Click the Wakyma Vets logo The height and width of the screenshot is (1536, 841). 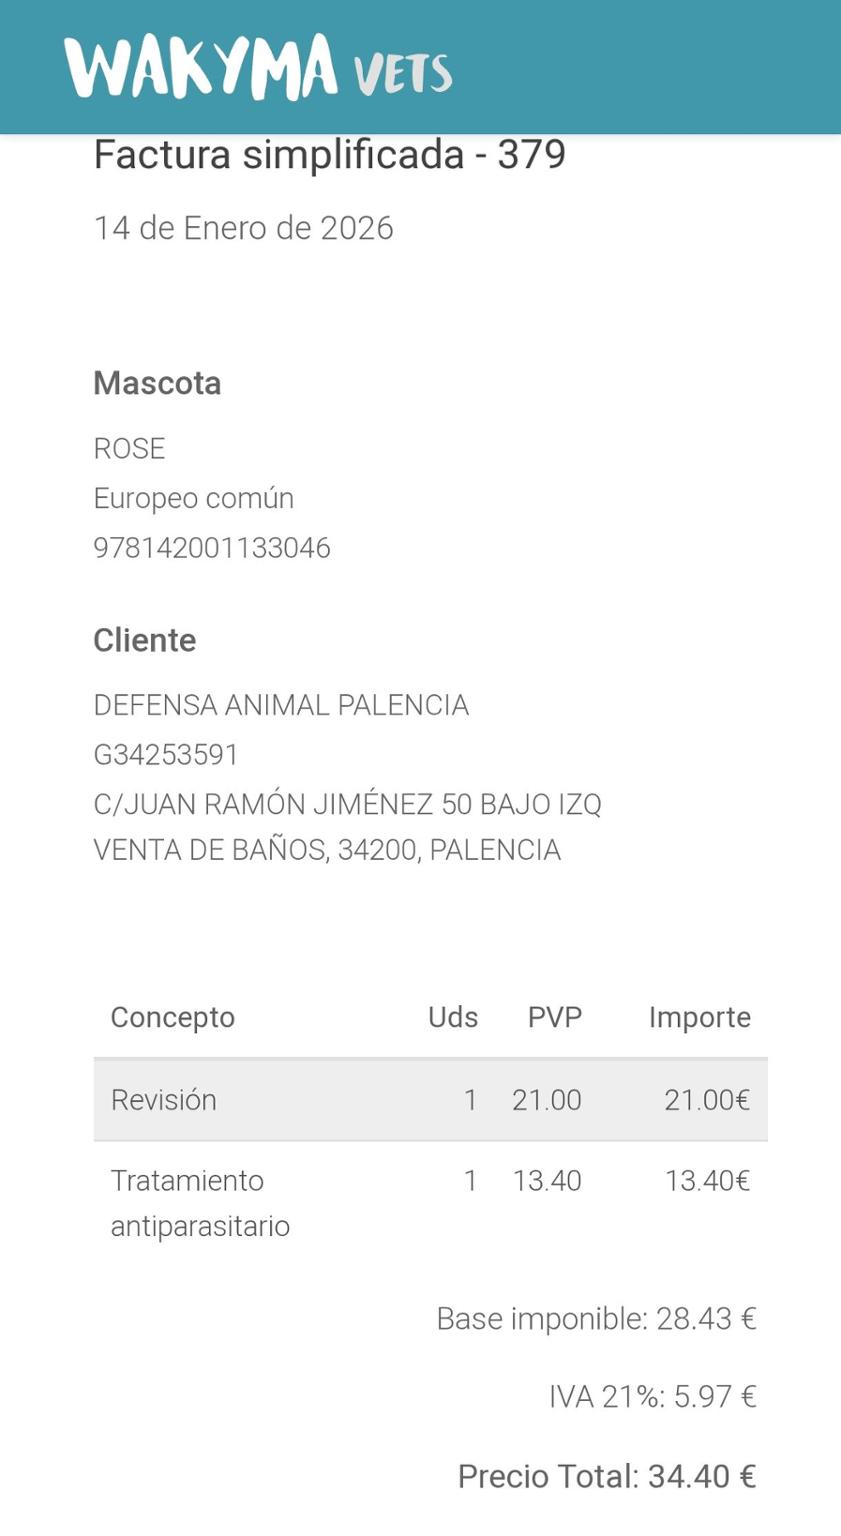(258, 68)
